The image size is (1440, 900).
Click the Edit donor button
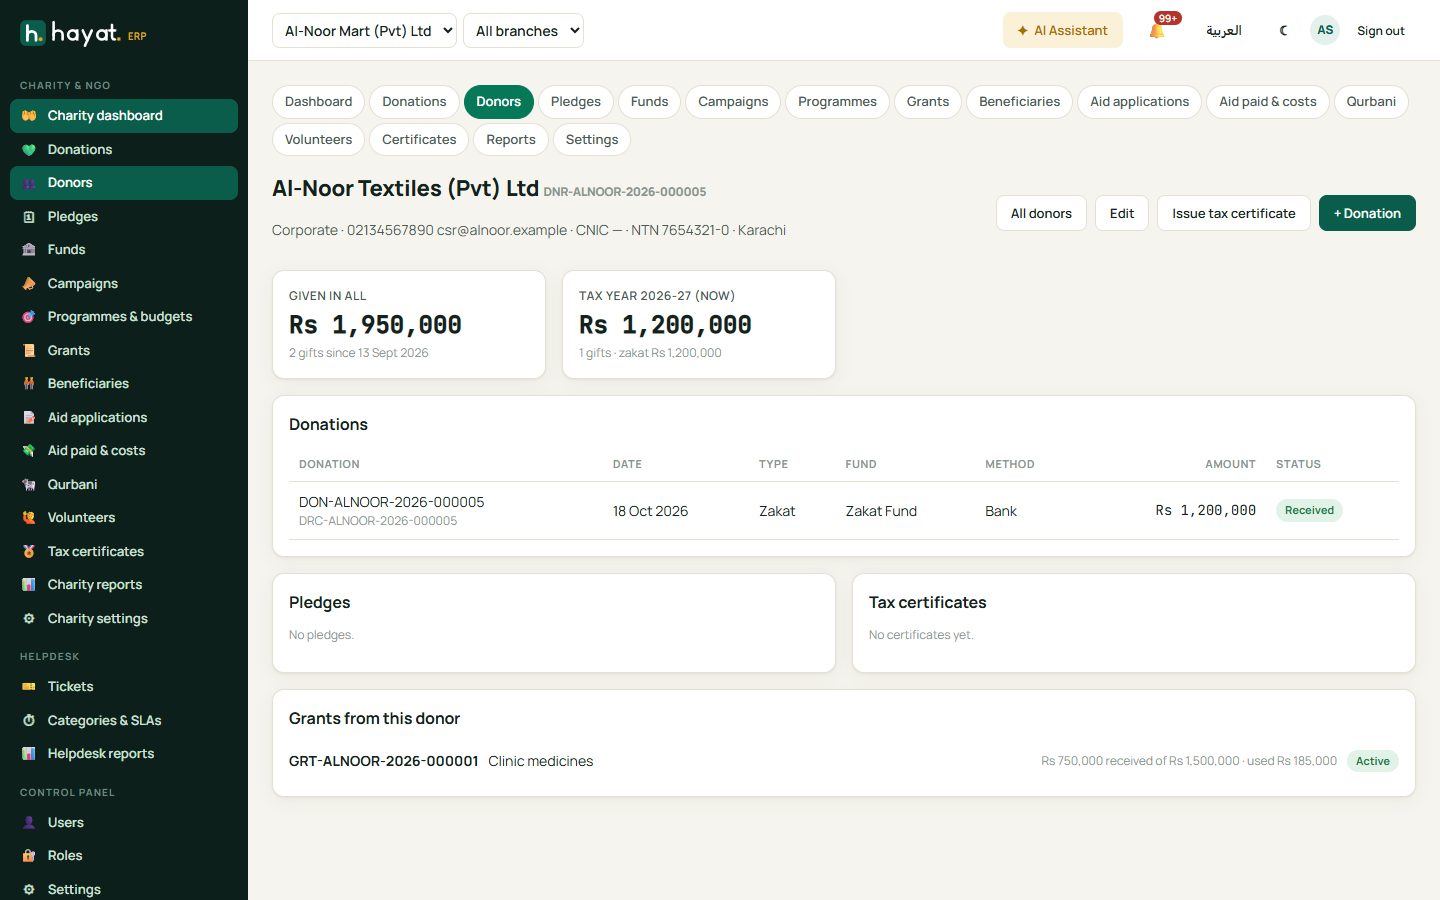[1122, 213]
